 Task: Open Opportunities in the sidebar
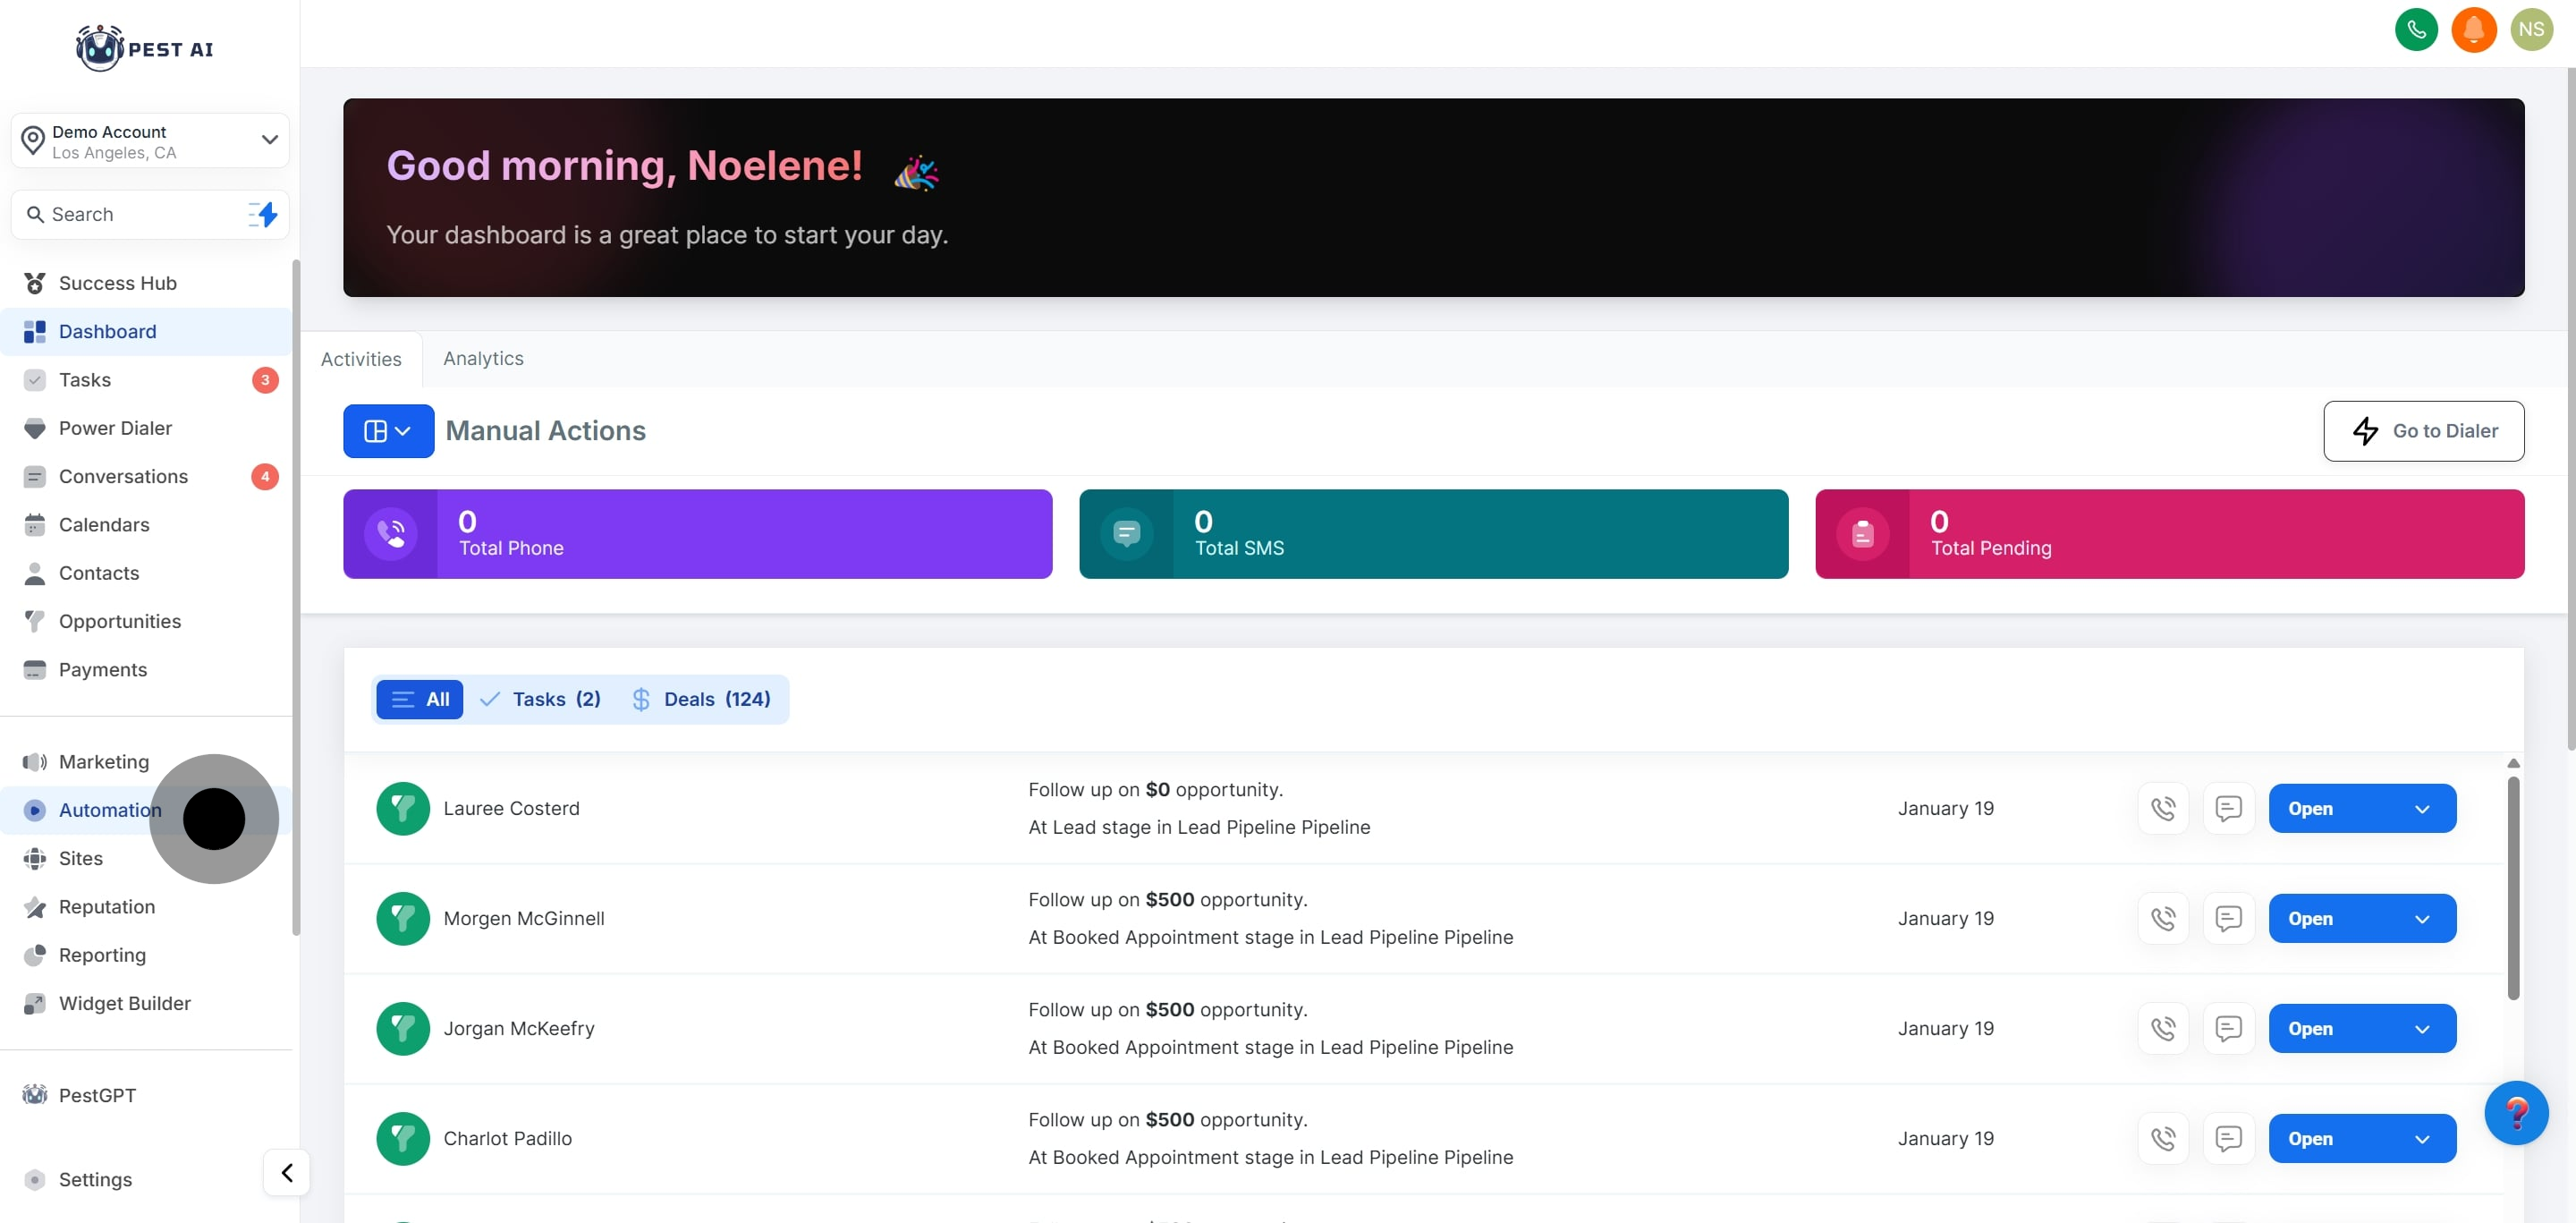tap(146, 621)
